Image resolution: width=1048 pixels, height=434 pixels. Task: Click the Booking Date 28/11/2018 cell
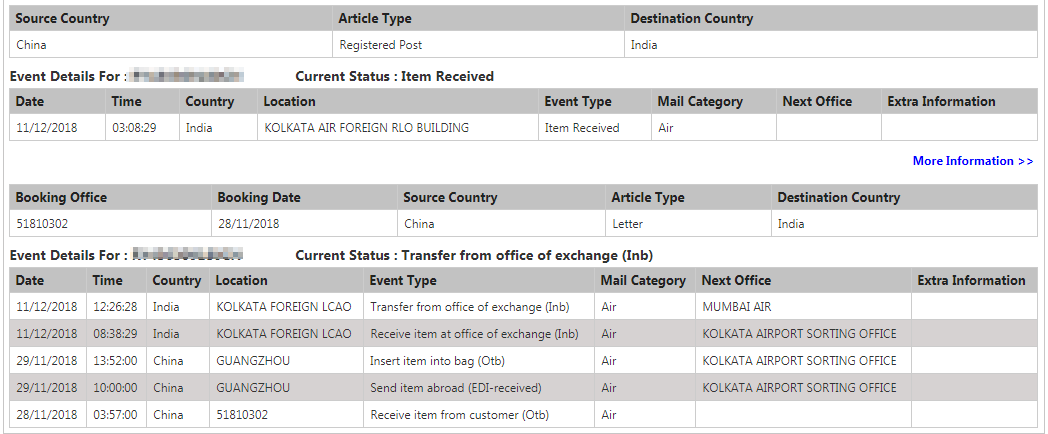(305, 224)
